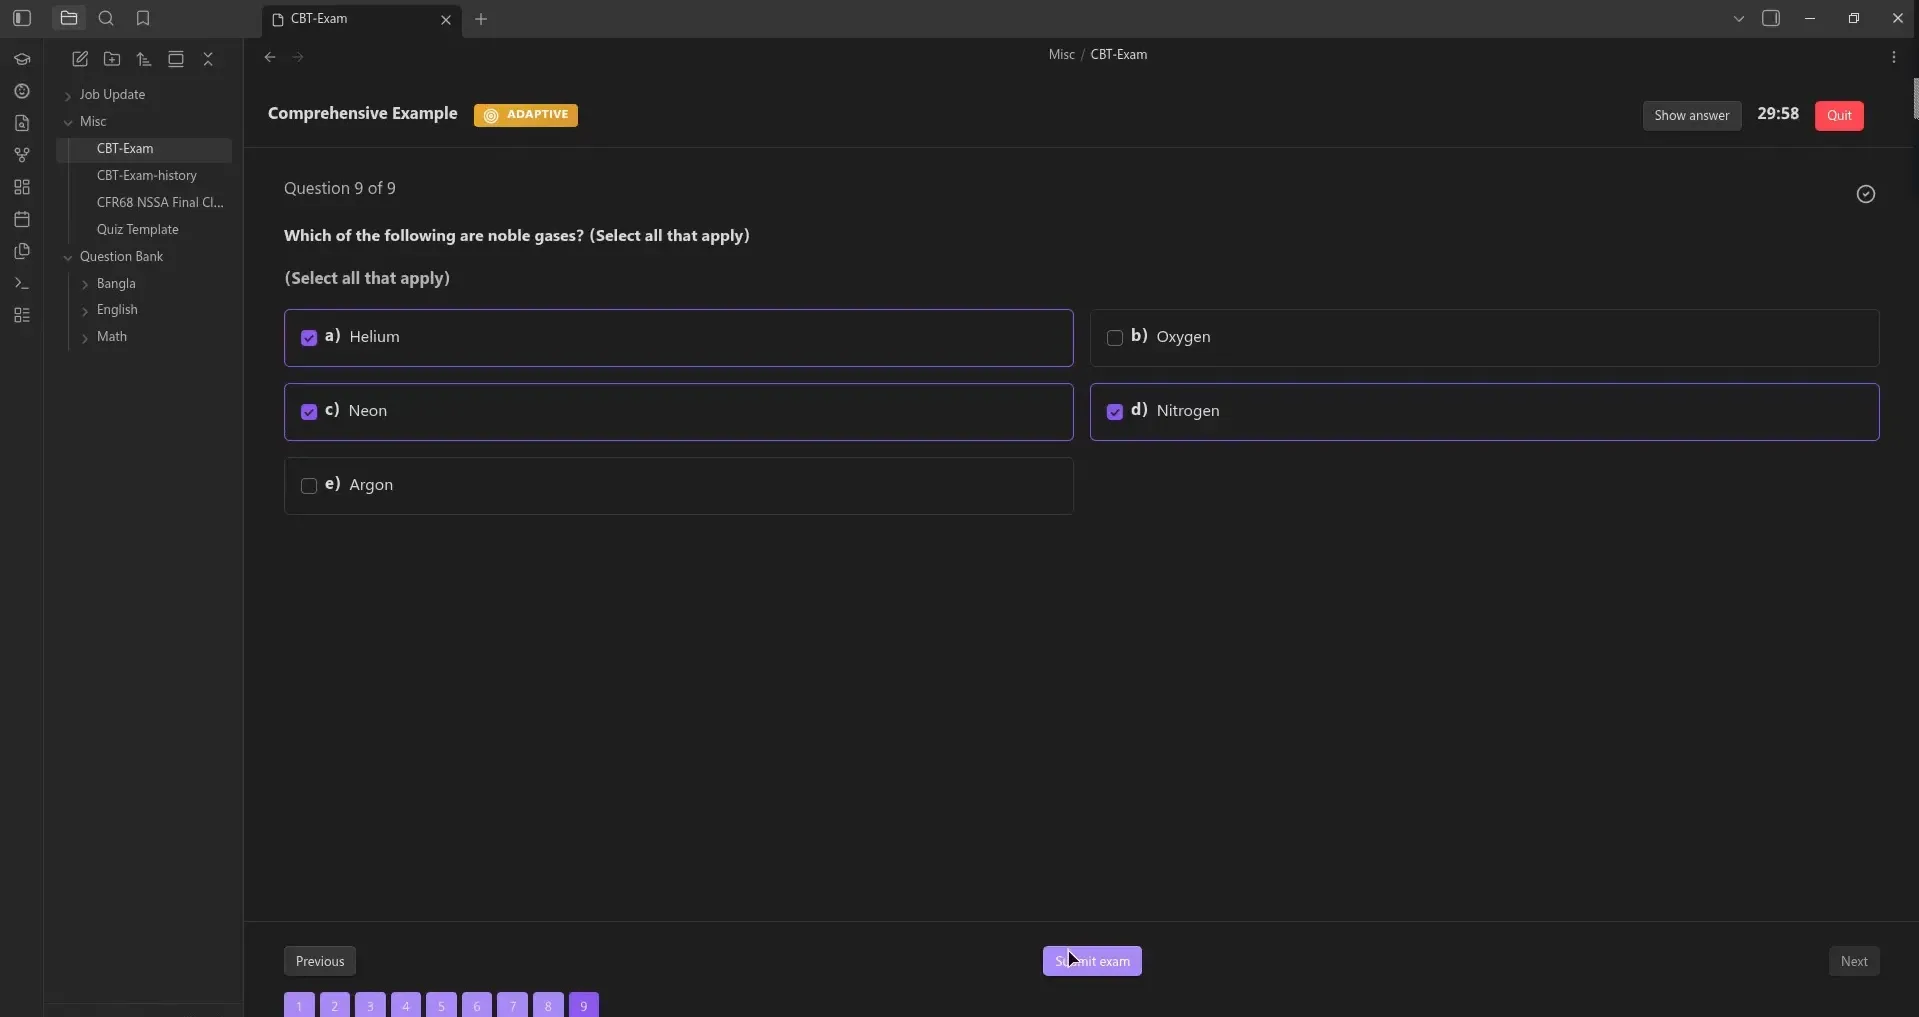Screen dimensions: 1919x1017
Task: Click the Previous button
Action: (x=320, y=962)
